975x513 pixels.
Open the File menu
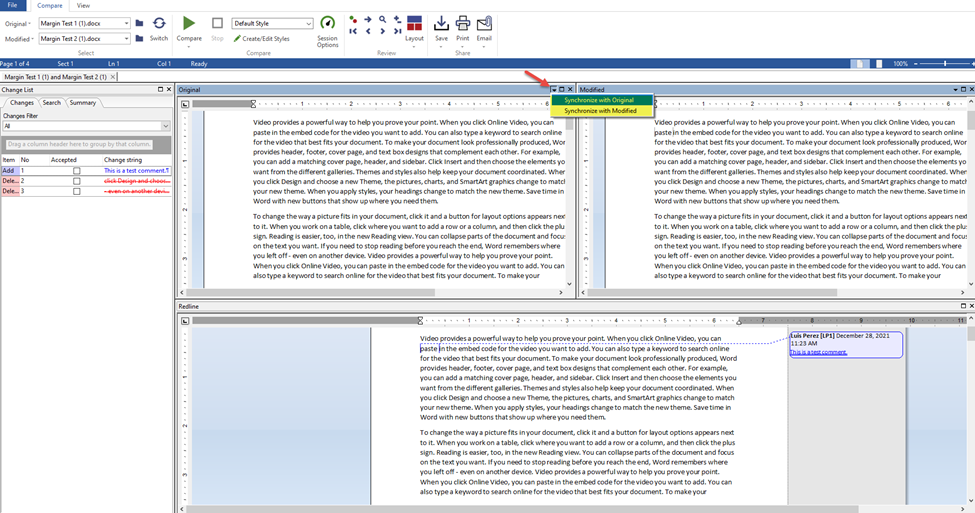click(12, 6)
